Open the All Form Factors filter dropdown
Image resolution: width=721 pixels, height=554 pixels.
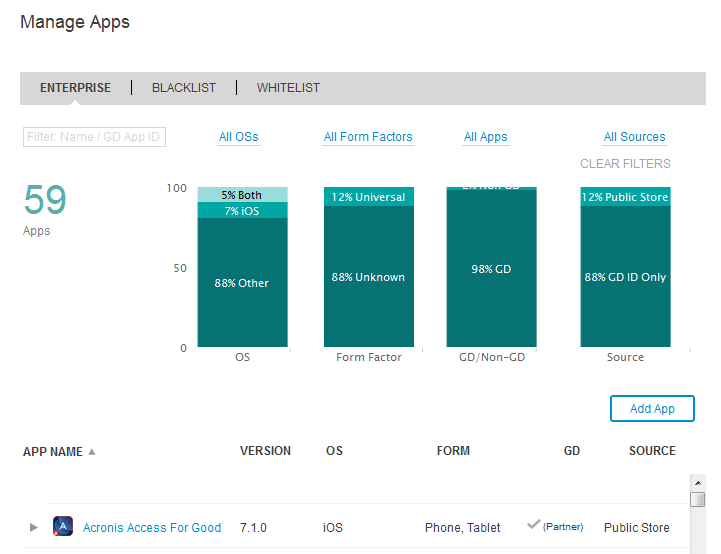tap(368, 137)
